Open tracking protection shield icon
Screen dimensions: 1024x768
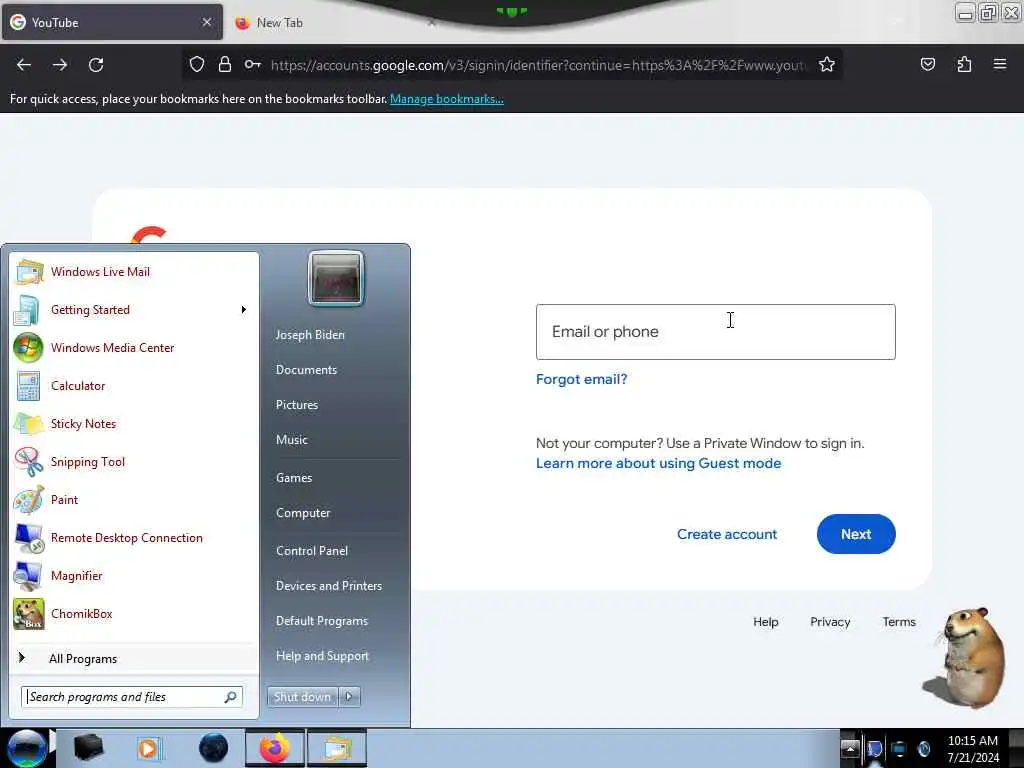tap(197, 65)
